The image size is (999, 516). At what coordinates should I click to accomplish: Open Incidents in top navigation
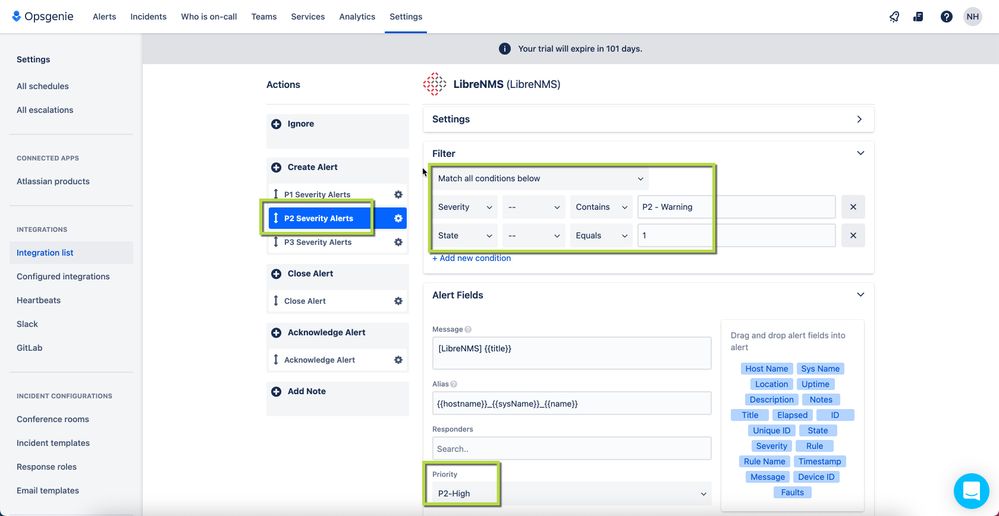click(148, 17)
